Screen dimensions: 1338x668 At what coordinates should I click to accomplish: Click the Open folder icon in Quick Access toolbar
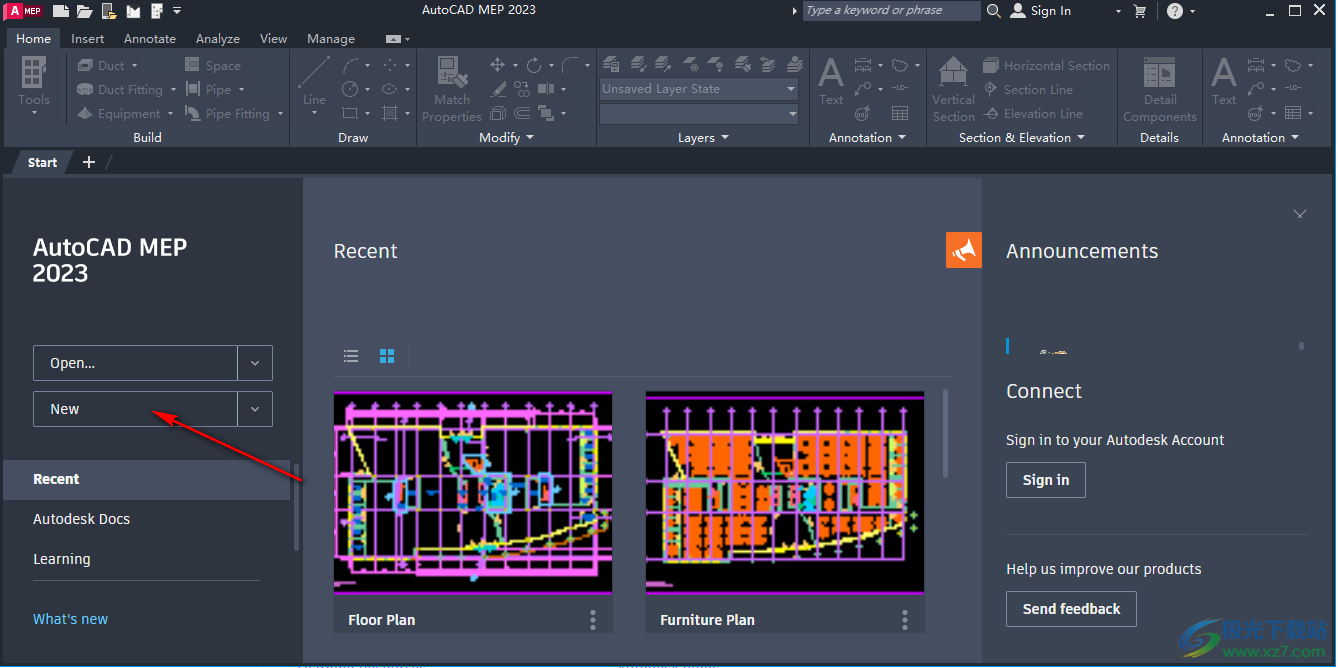coord(85,11)
